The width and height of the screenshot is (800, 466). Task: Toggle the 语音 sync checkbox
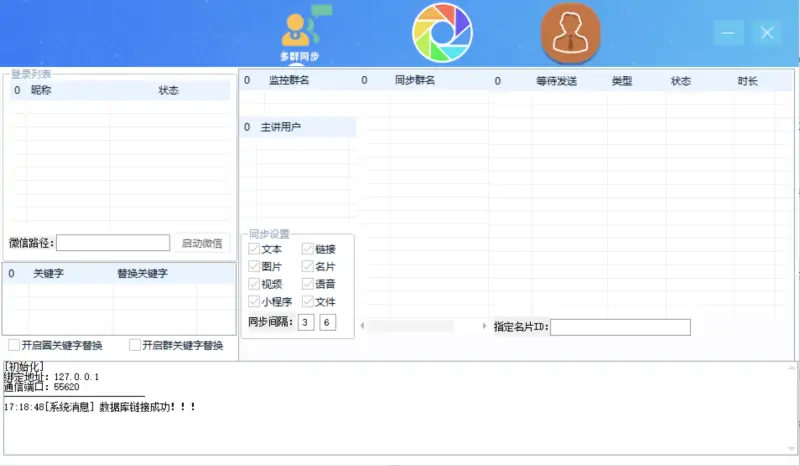(x=308, y=284)
